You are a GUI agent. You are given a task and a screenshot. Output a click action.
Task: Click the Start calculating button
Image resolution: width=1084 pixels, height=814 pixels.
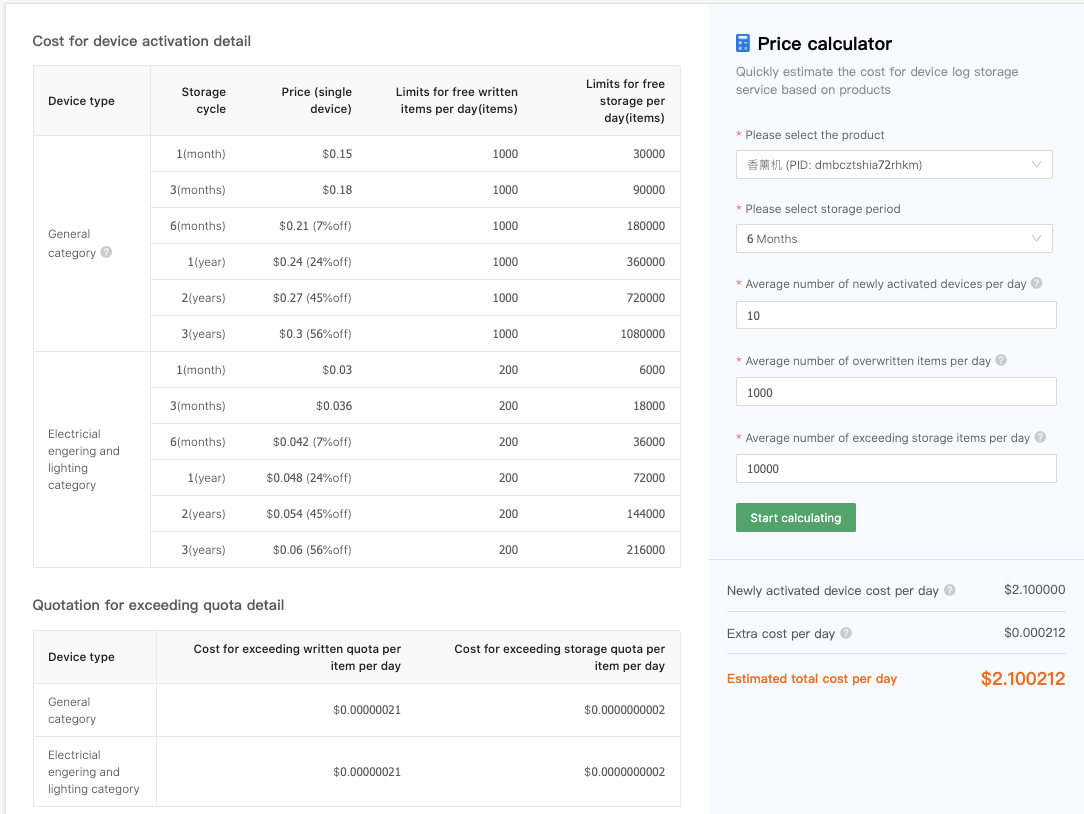click(x=796, y=517)
